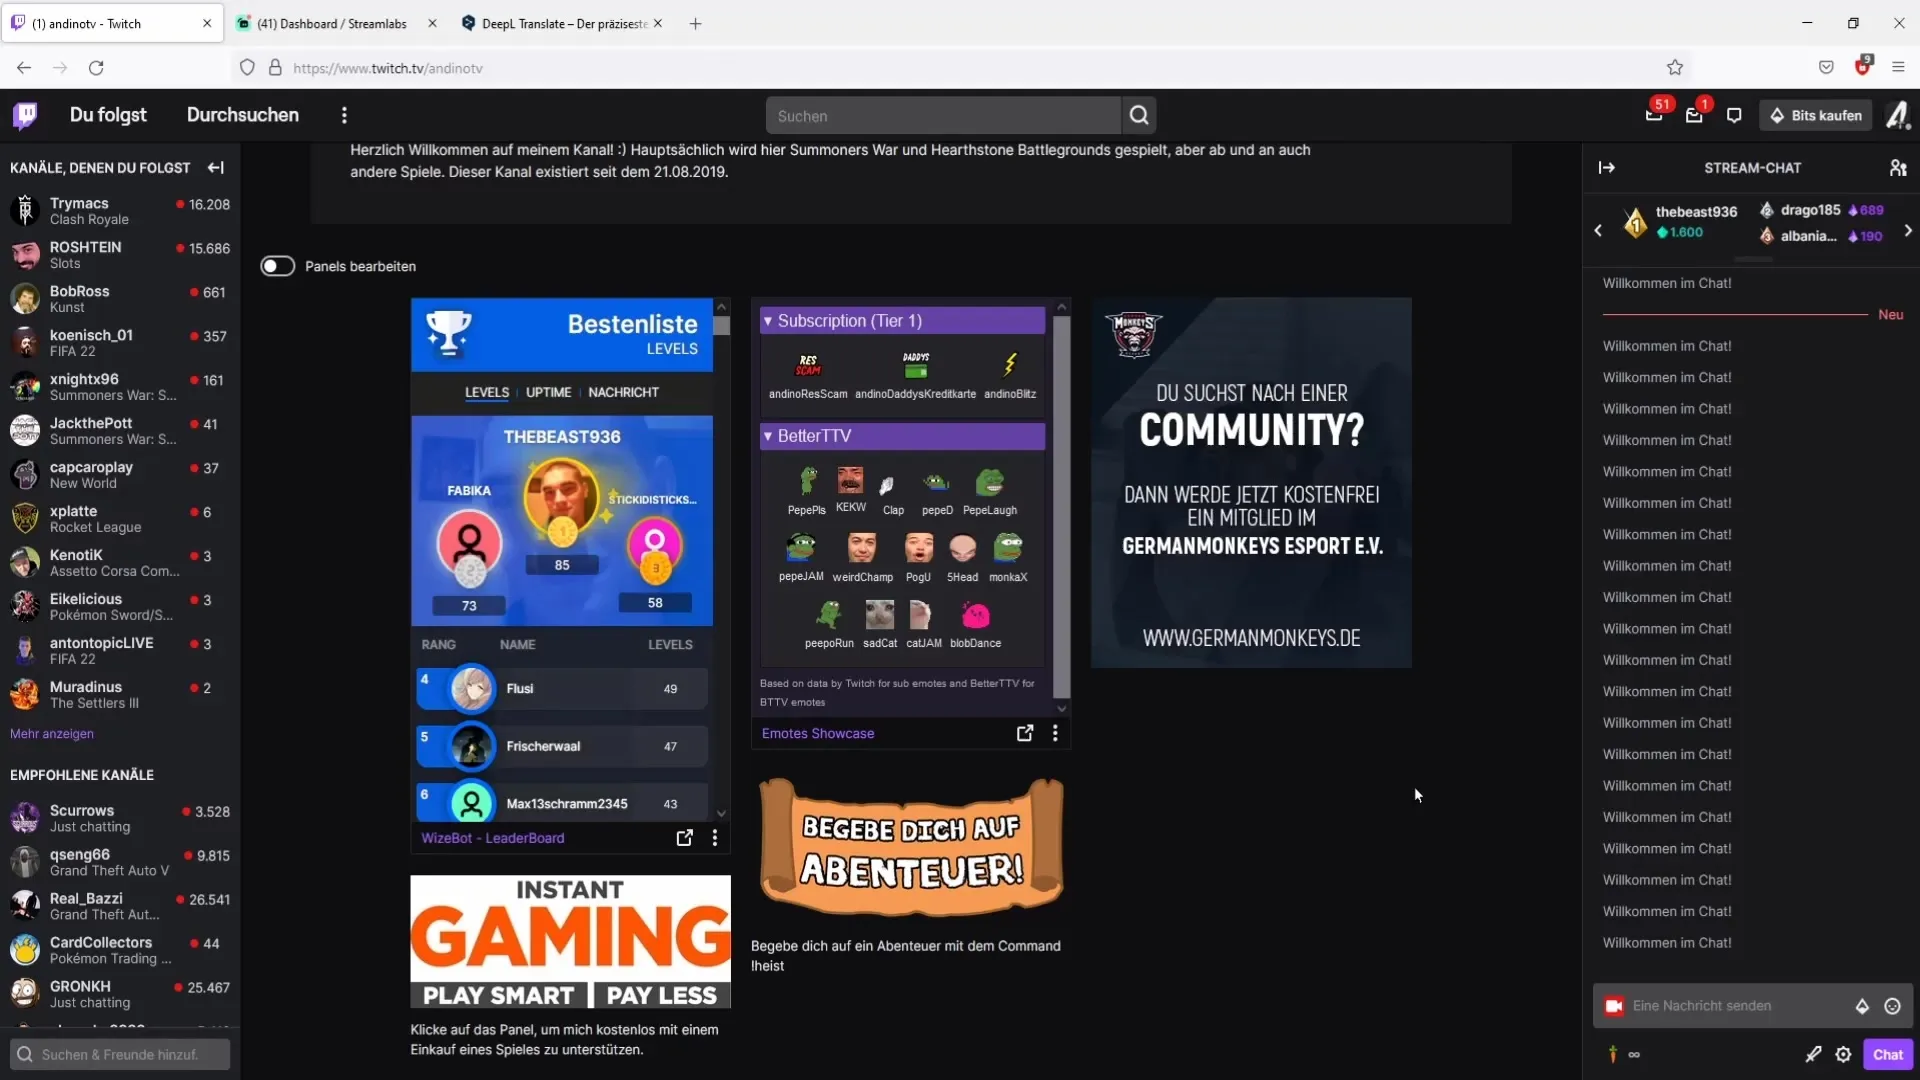Image resolution: width=1920 pixels, height=1080 pixels.
Task: Click the search magnifier button
Action: click(1139, 116)
